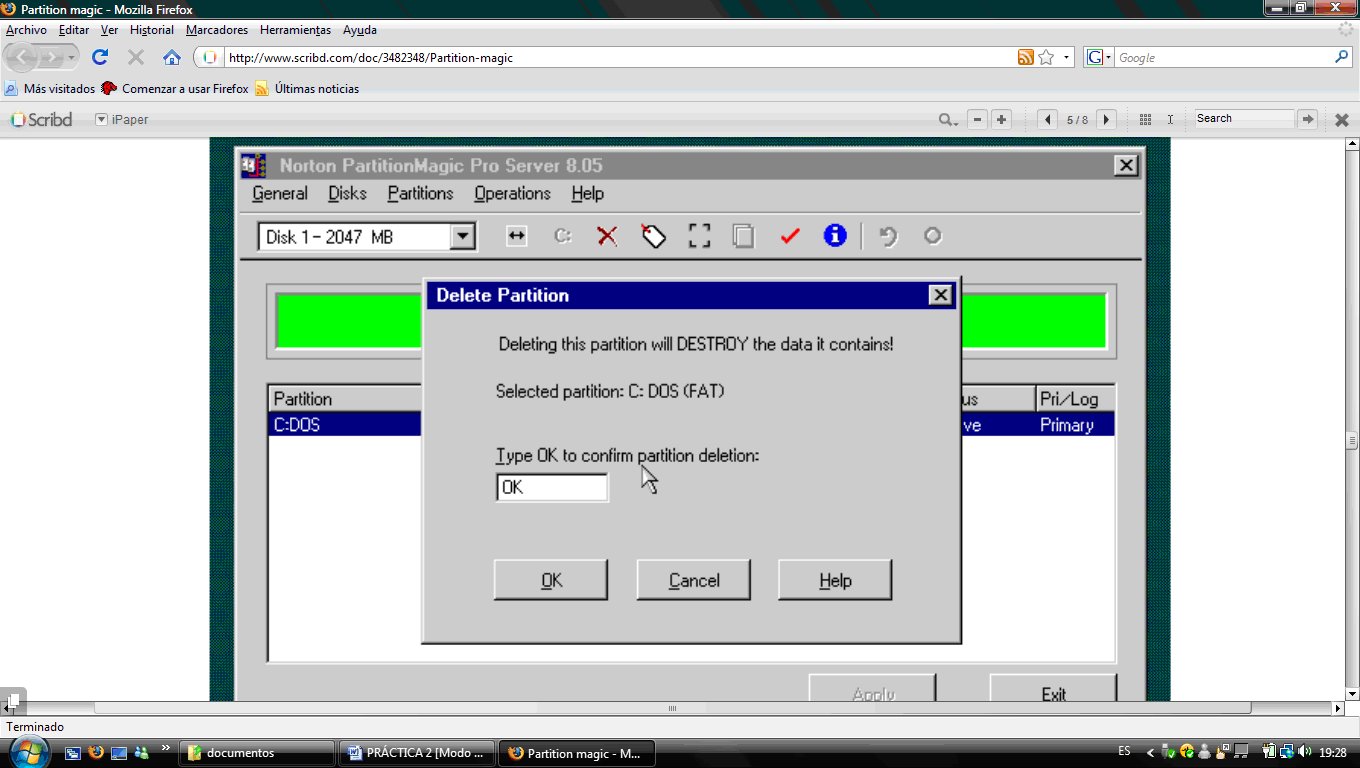1360x768 pixels.
Task: Open Firefox Historial menu
Action: pyautogui.click(x=152, y=30)
